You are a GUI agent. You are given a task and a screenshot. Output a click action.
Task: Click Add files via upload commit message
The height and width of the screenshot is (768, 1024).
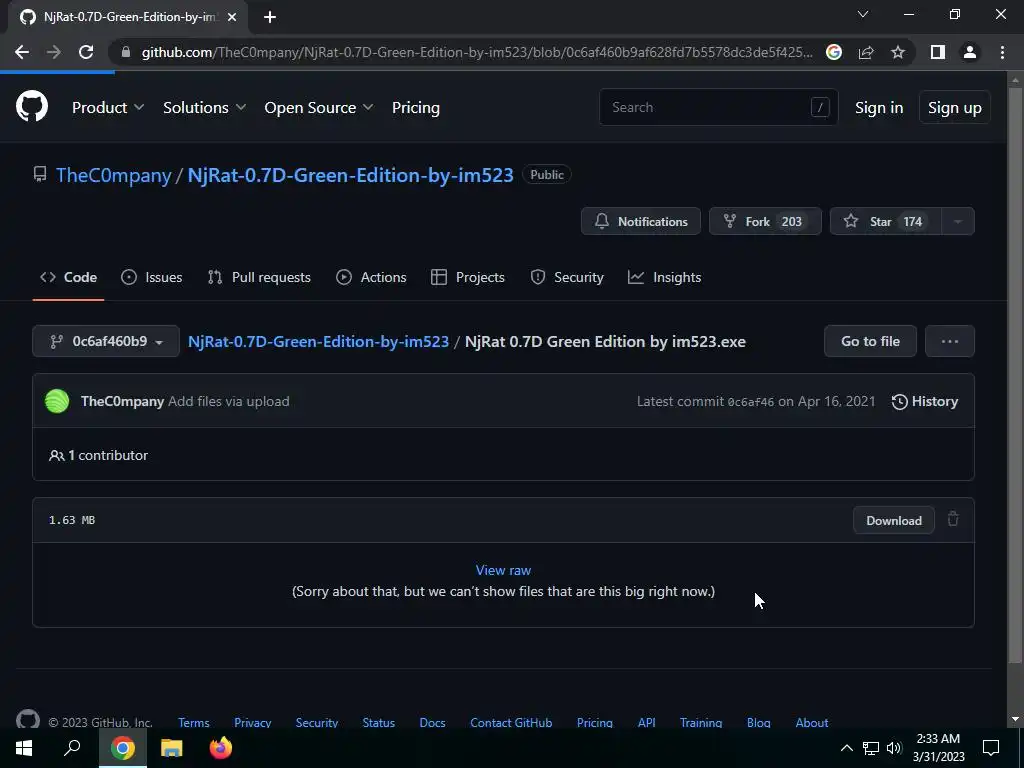tap(229, 401)
